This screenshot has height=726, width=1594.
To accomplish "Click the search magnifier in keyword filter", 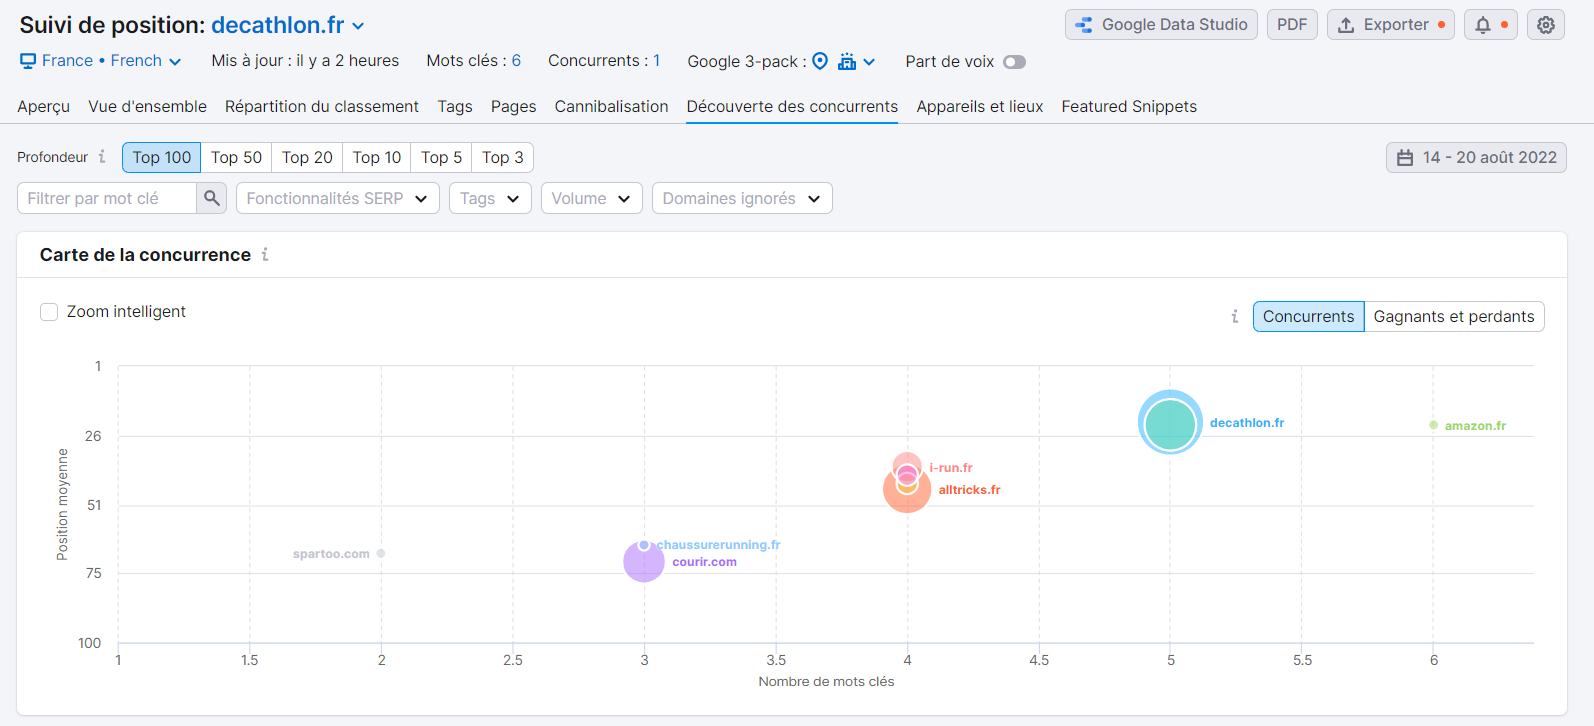I will pyautogui.click(x=211, y=198).
